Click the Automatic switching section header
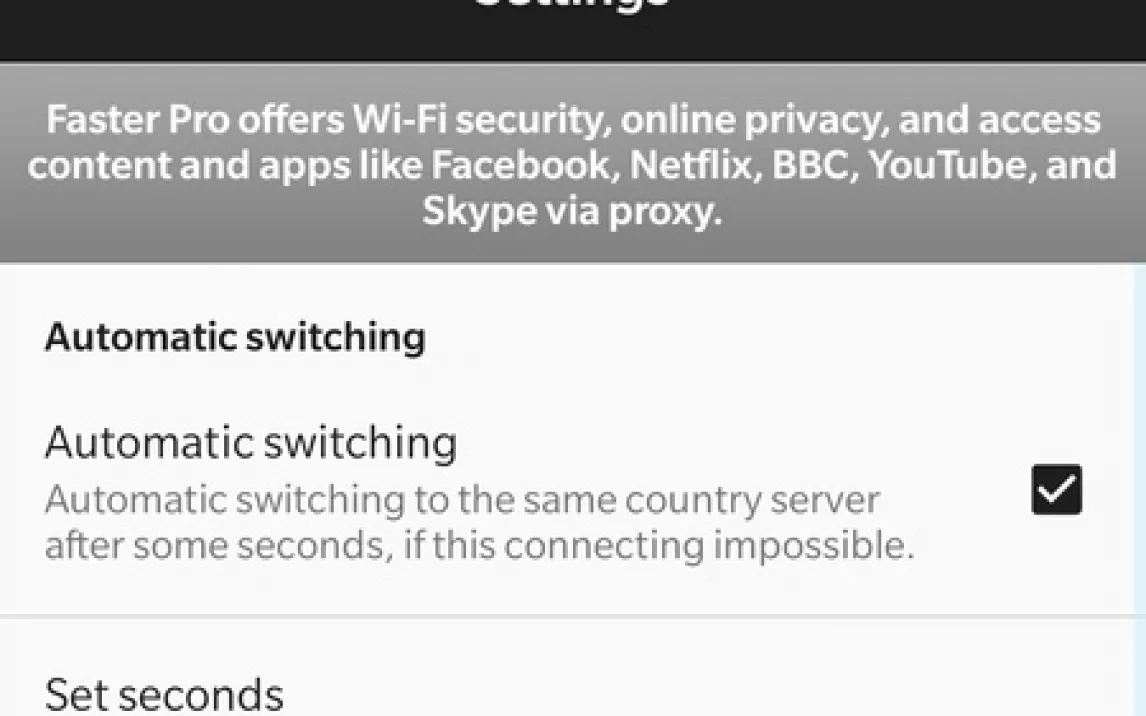This screenshot has height=716, width=1146. tap(235, 338)
